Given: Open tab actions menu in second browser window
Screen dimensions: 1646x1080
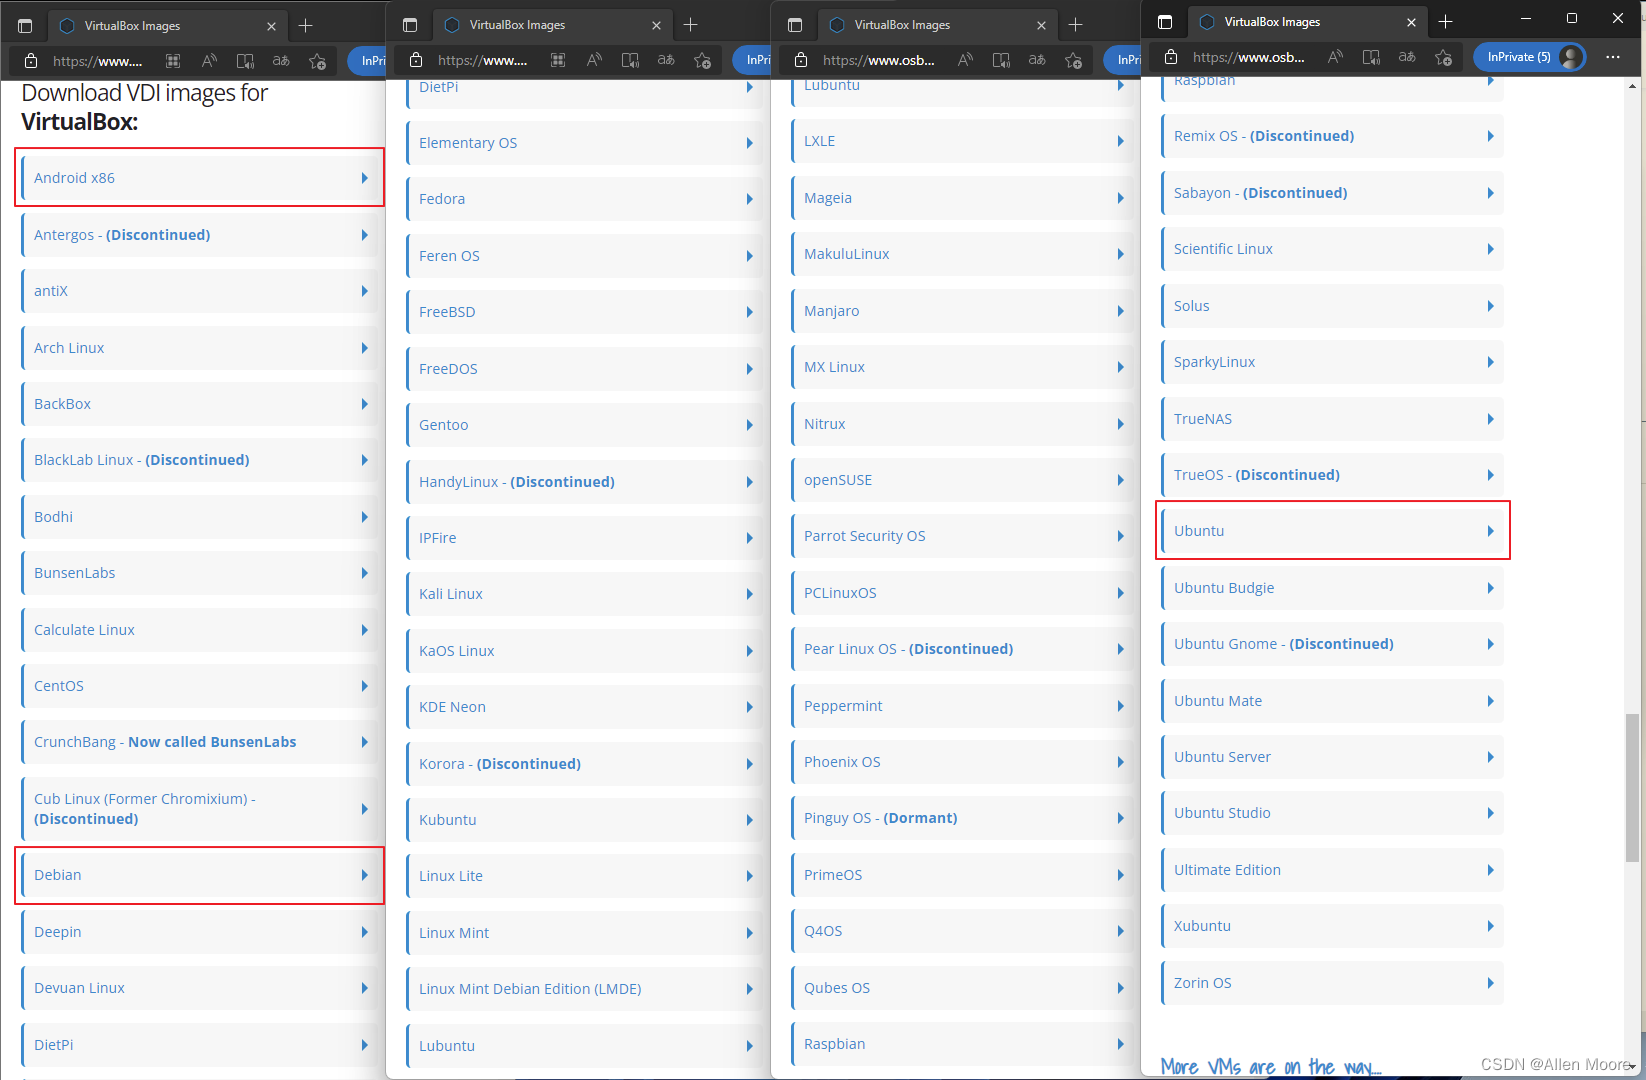Looking at the screenshot, I should (410, 25).
